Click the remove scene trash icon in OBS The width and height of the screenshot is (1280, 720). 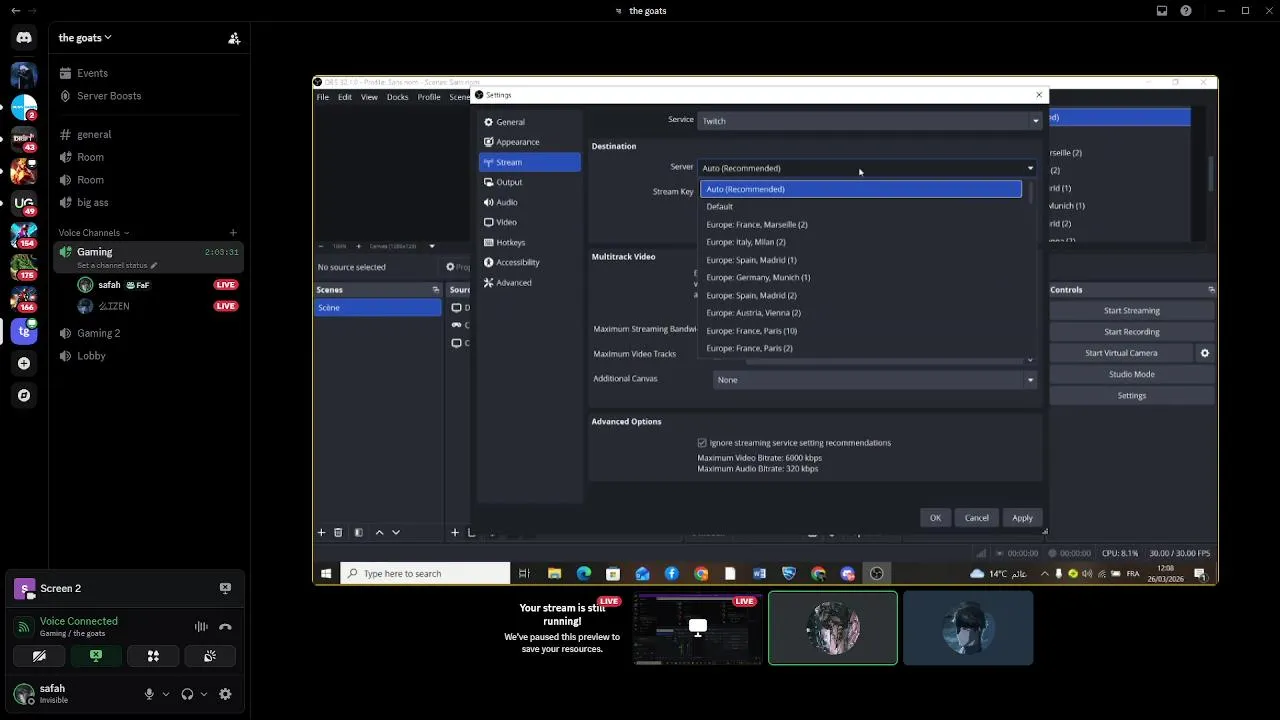coord(338,533)
